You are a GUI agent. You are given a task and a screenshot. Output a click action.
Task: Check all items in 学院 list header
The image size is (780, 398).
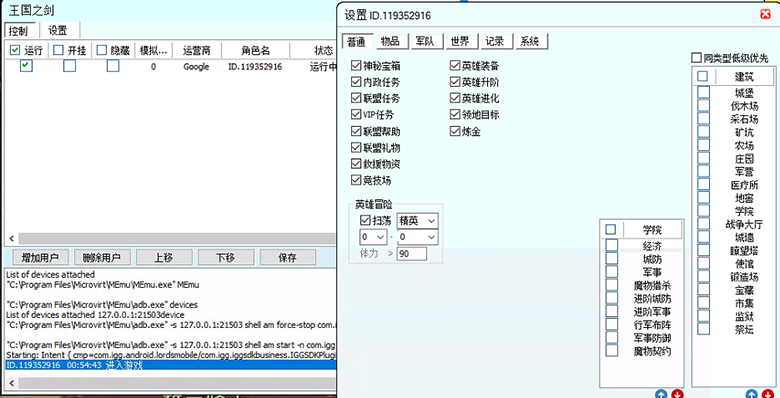coord(611,229)
